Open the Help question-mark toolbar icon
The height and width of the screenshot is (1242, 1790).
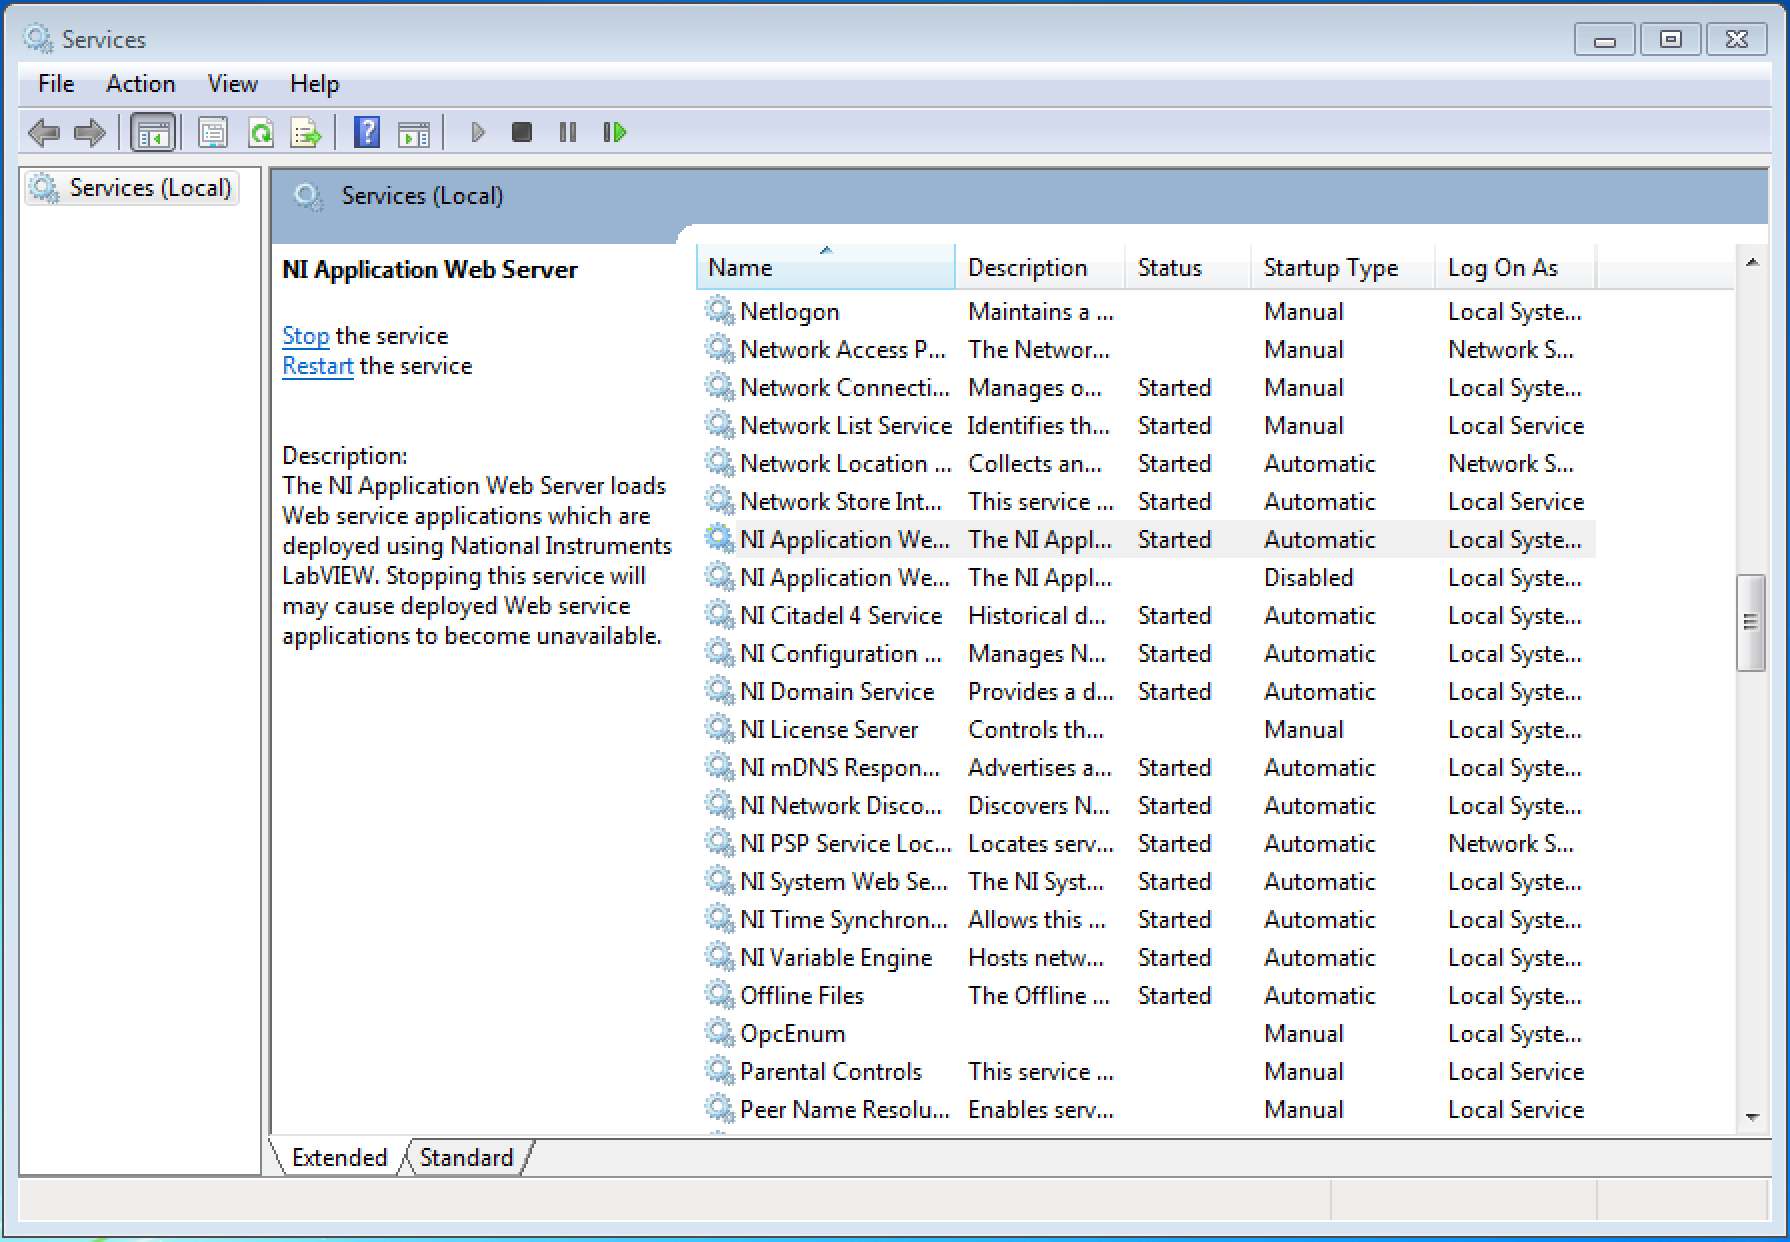pos(367,132)
